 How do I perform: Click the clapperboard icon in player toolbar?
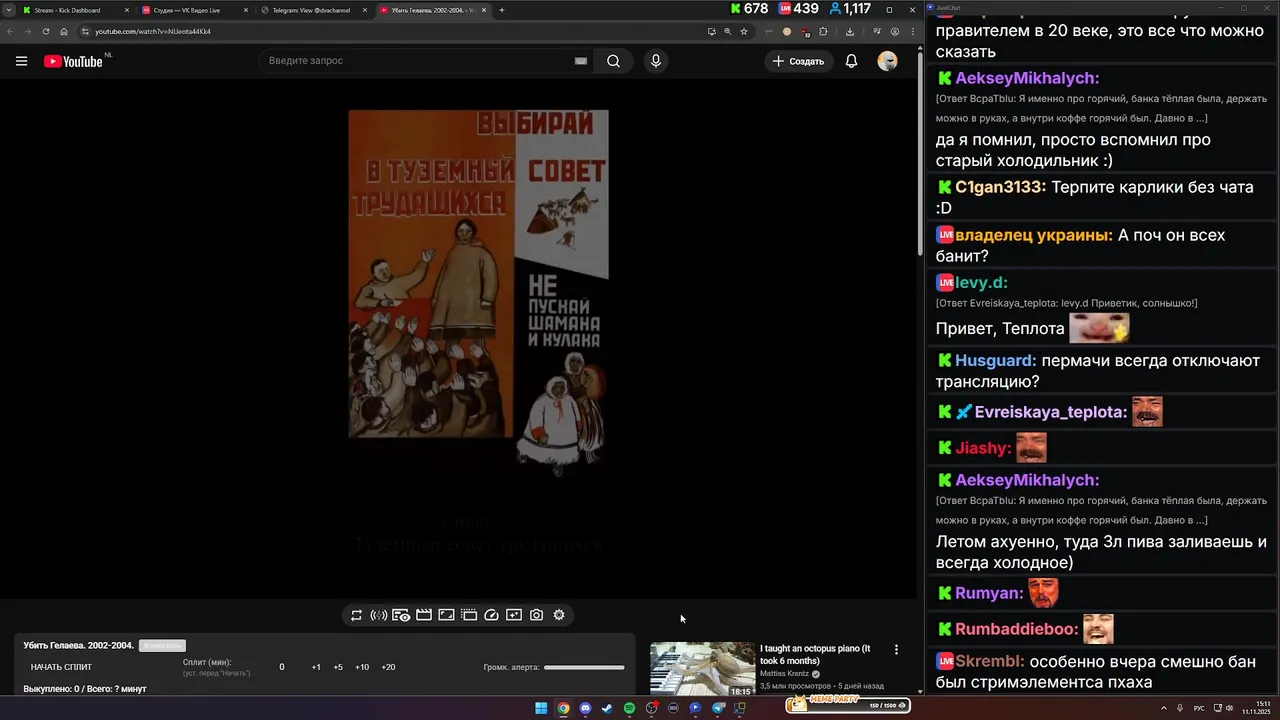(x=424, y=615)
